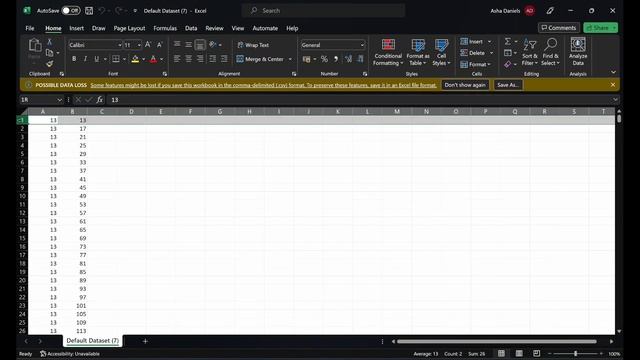The image size is (640, 360).
Task: Top align cell content
Action: (177, 44)
